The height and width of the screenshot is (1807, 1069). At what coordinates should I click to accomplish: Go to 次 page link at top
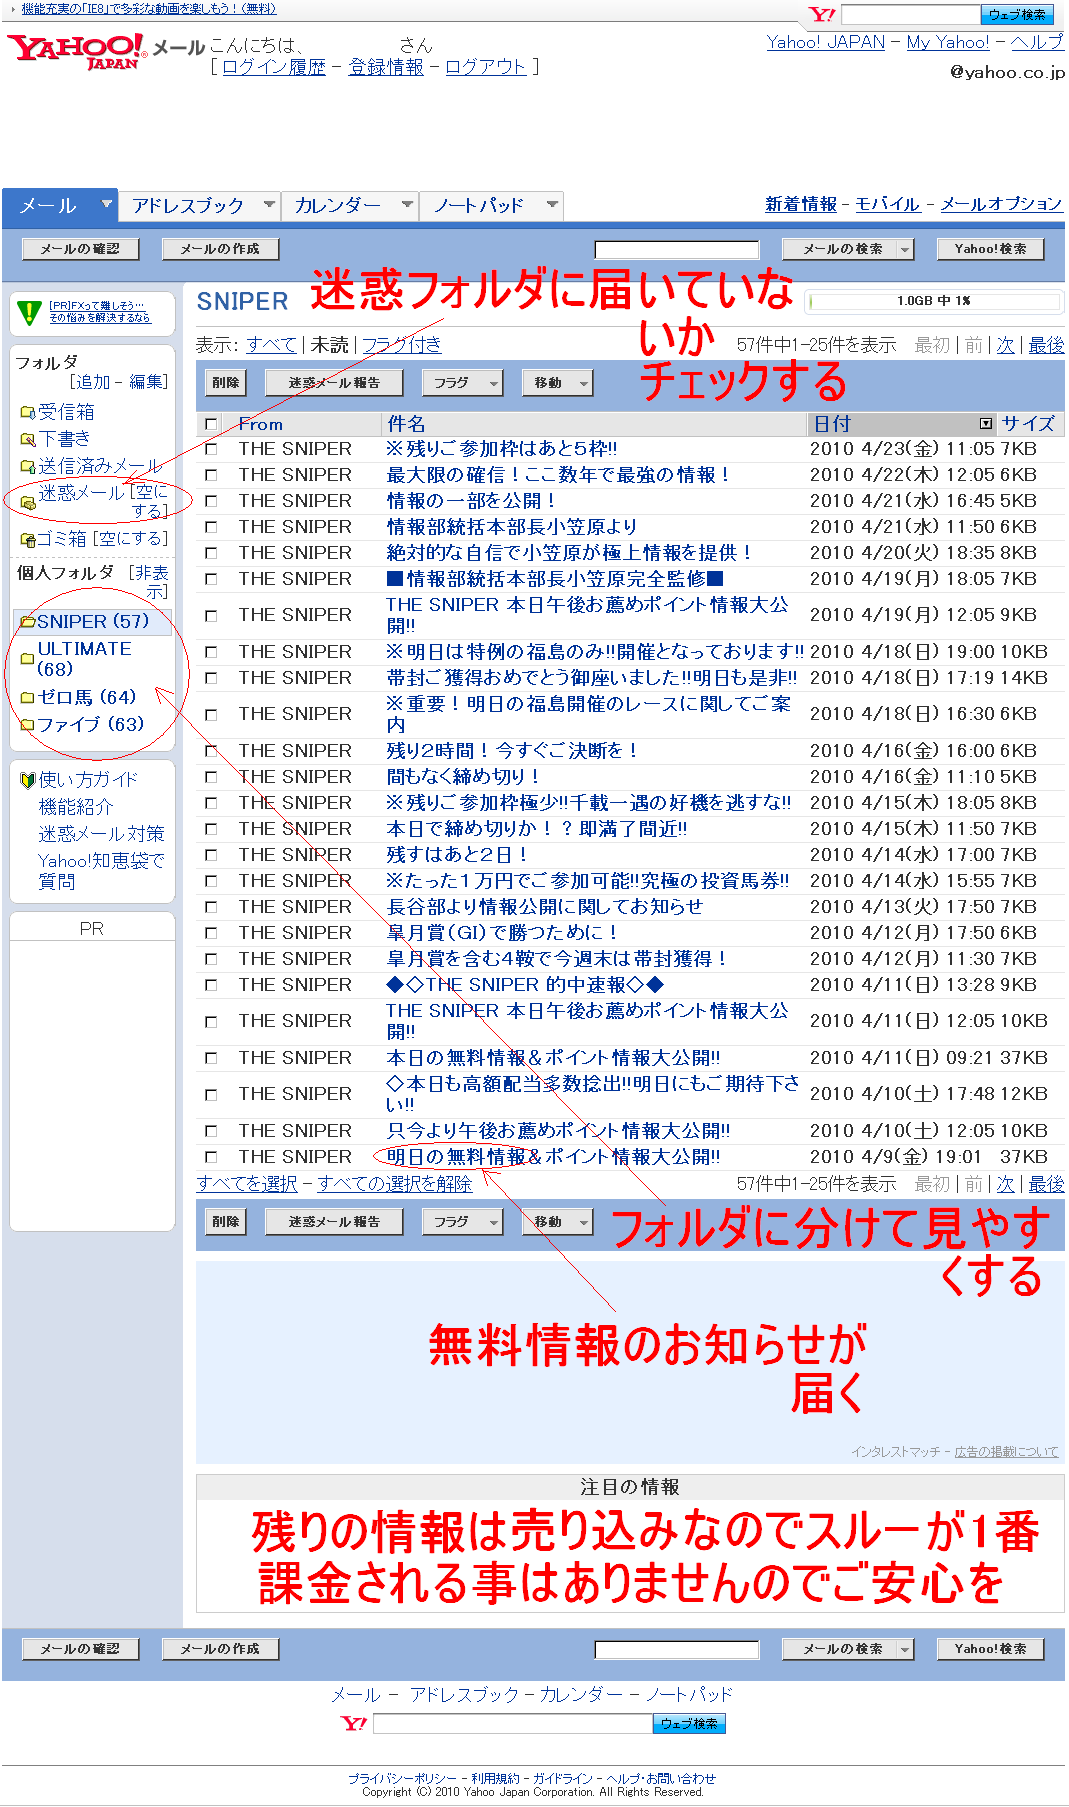pos(1005,345)
